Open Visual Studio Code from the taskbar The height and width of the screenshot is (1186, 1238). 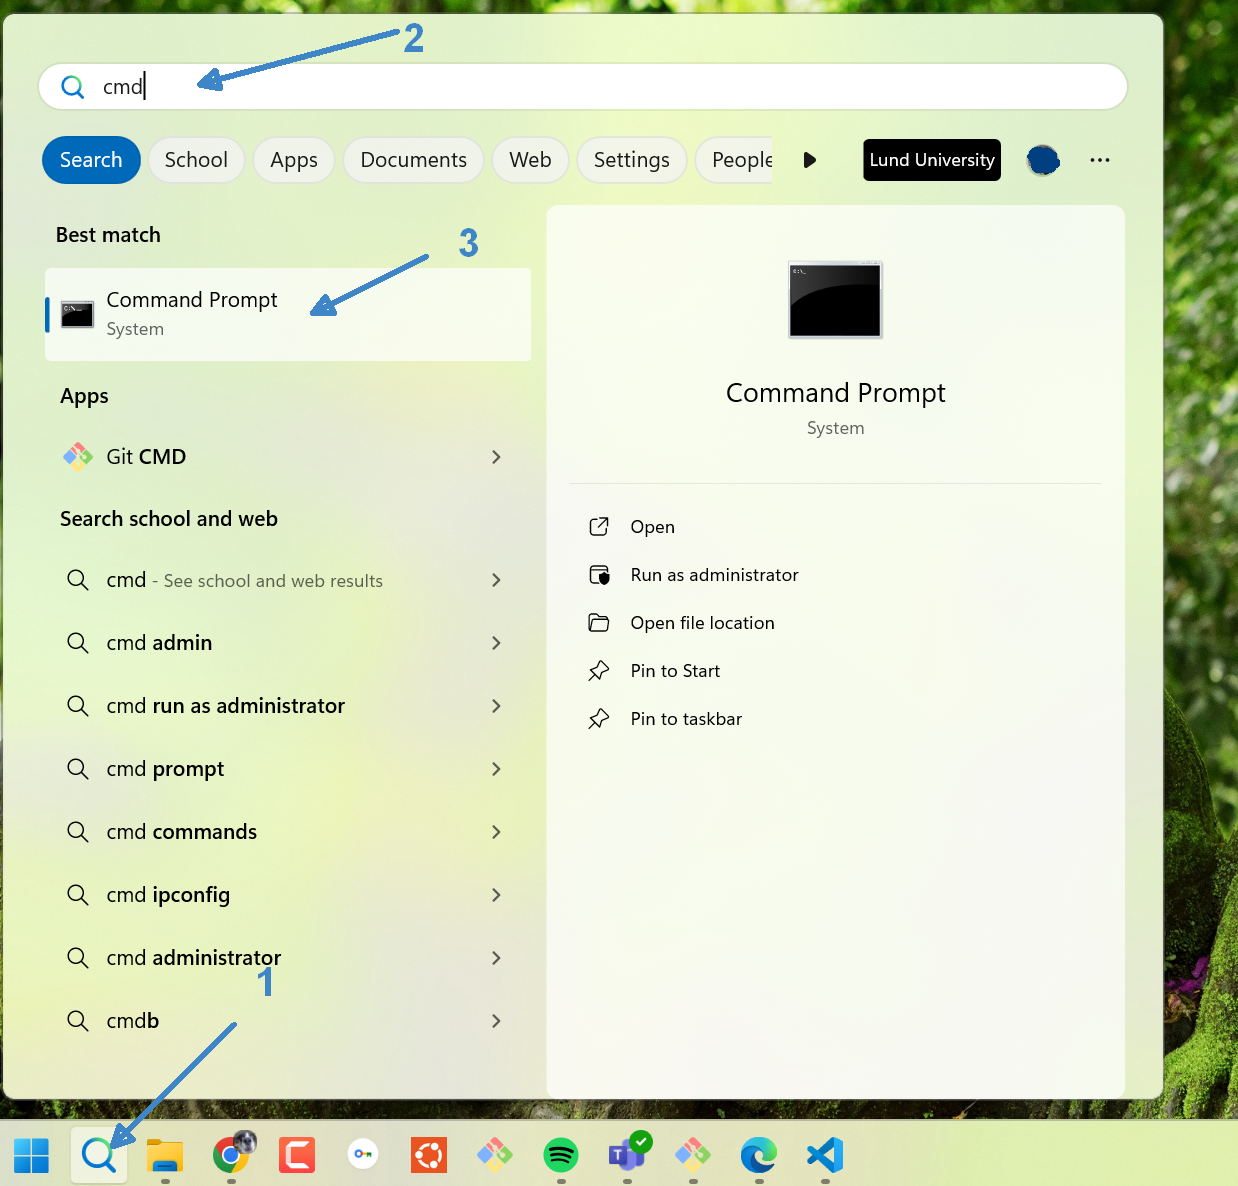tap(825, 1155)
